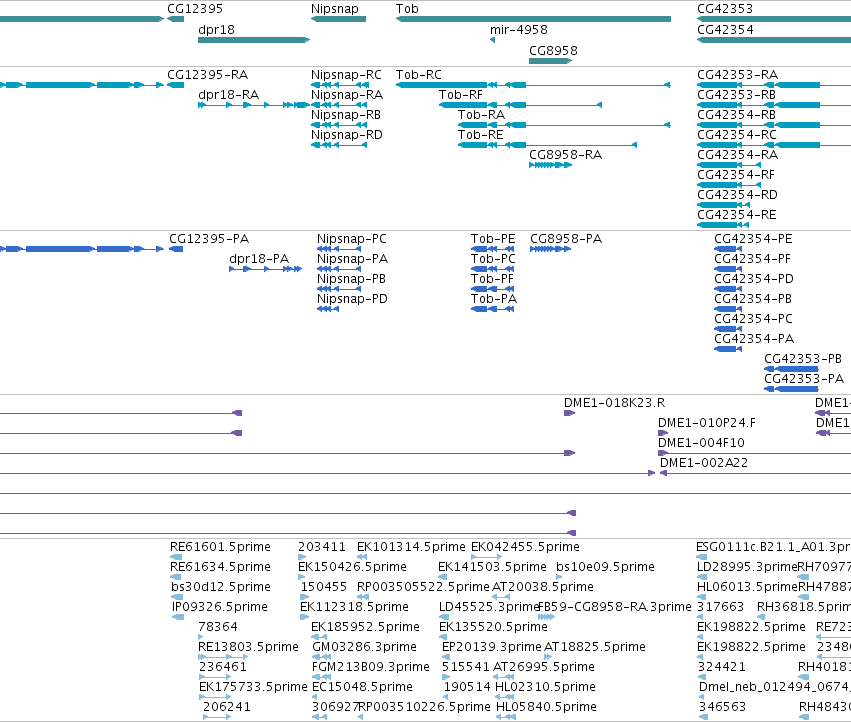Select protein CG42353-PA

coord(791,389)
